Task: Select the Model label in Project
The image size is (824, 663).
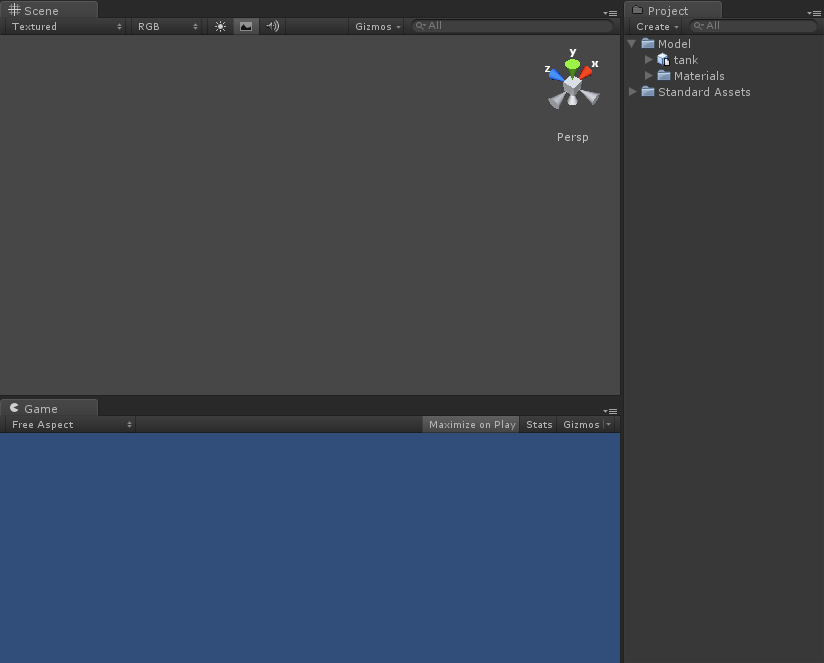Action: tap(674, 44)
